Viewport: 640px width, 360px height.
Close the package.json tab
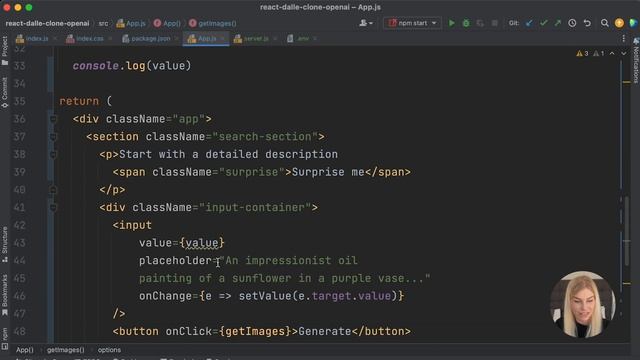tap(176, 39)
